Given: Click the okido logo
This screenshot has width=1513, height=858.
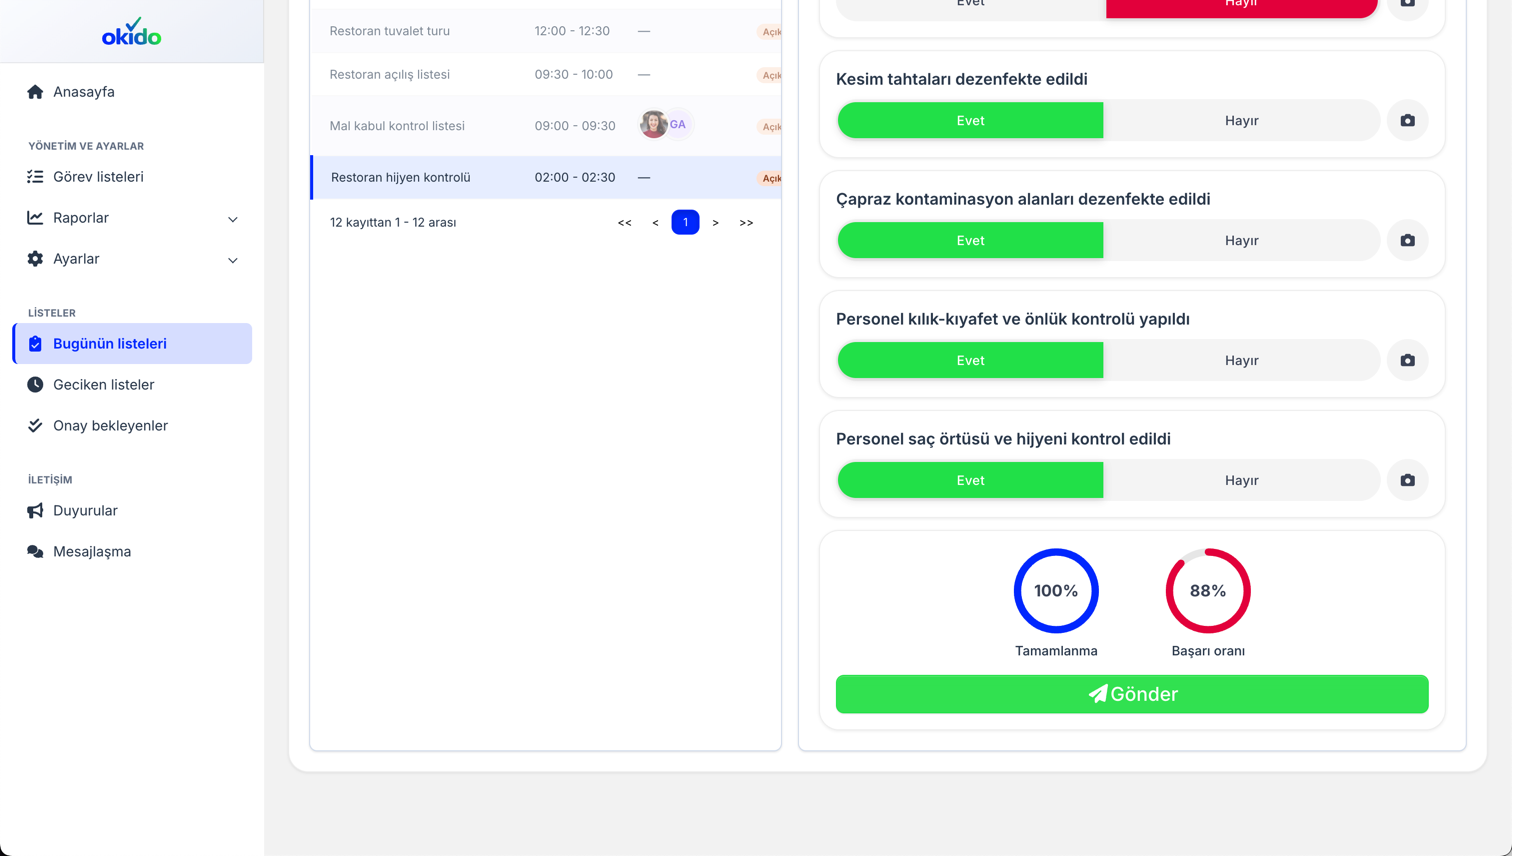Looking at the screenshot, I should point(131,32).
